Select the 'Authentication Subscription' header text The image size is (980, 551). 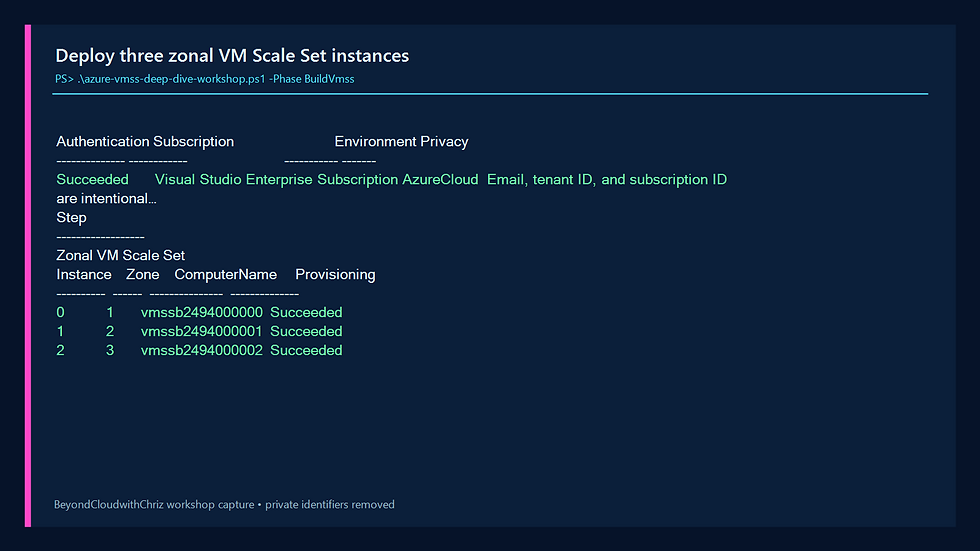(x=145, y=142)
